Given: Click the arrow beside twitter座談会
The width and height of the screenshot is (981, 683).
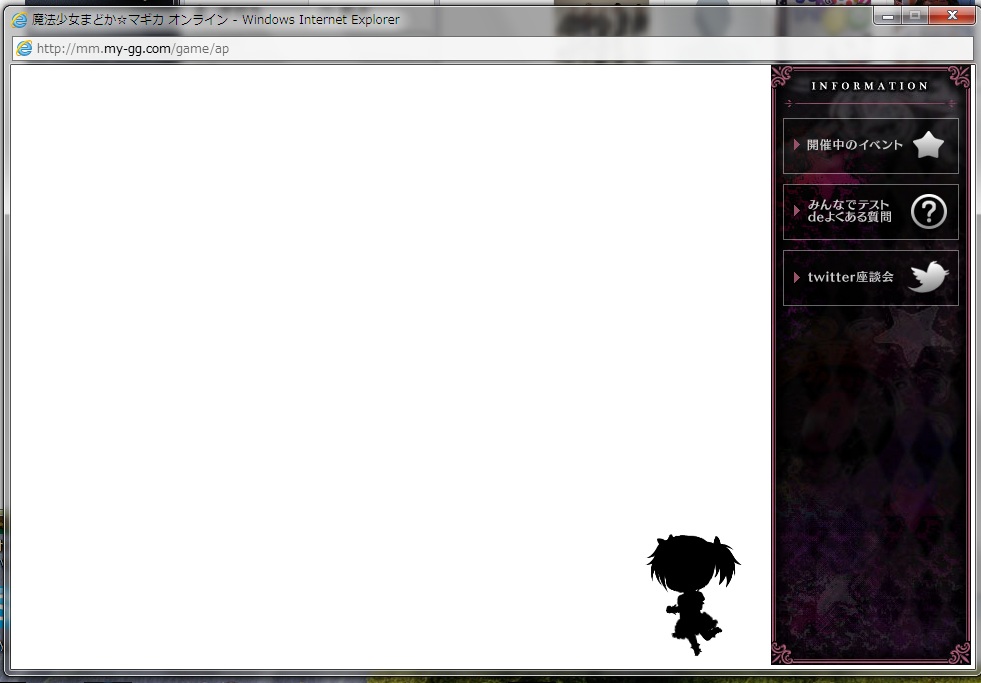Looking at the screenshot, I should [796, 277].
